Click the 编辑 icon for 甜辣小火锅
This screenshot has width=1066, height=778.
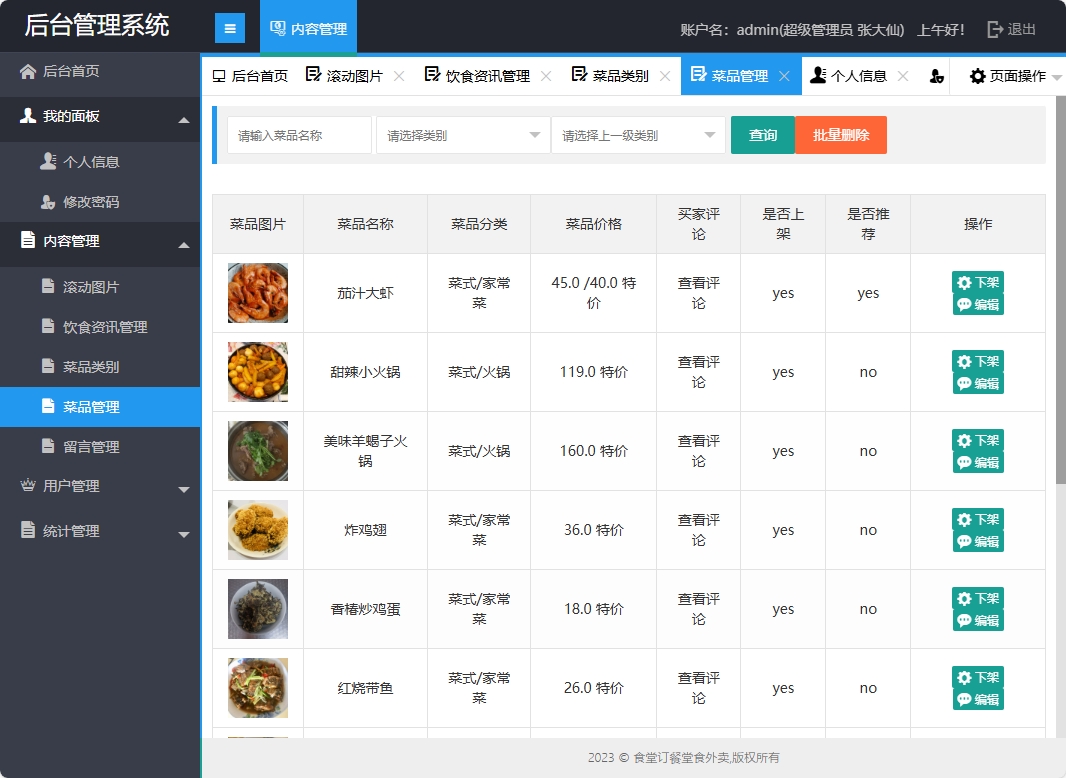pyautogui.click(x=962, y=383)
